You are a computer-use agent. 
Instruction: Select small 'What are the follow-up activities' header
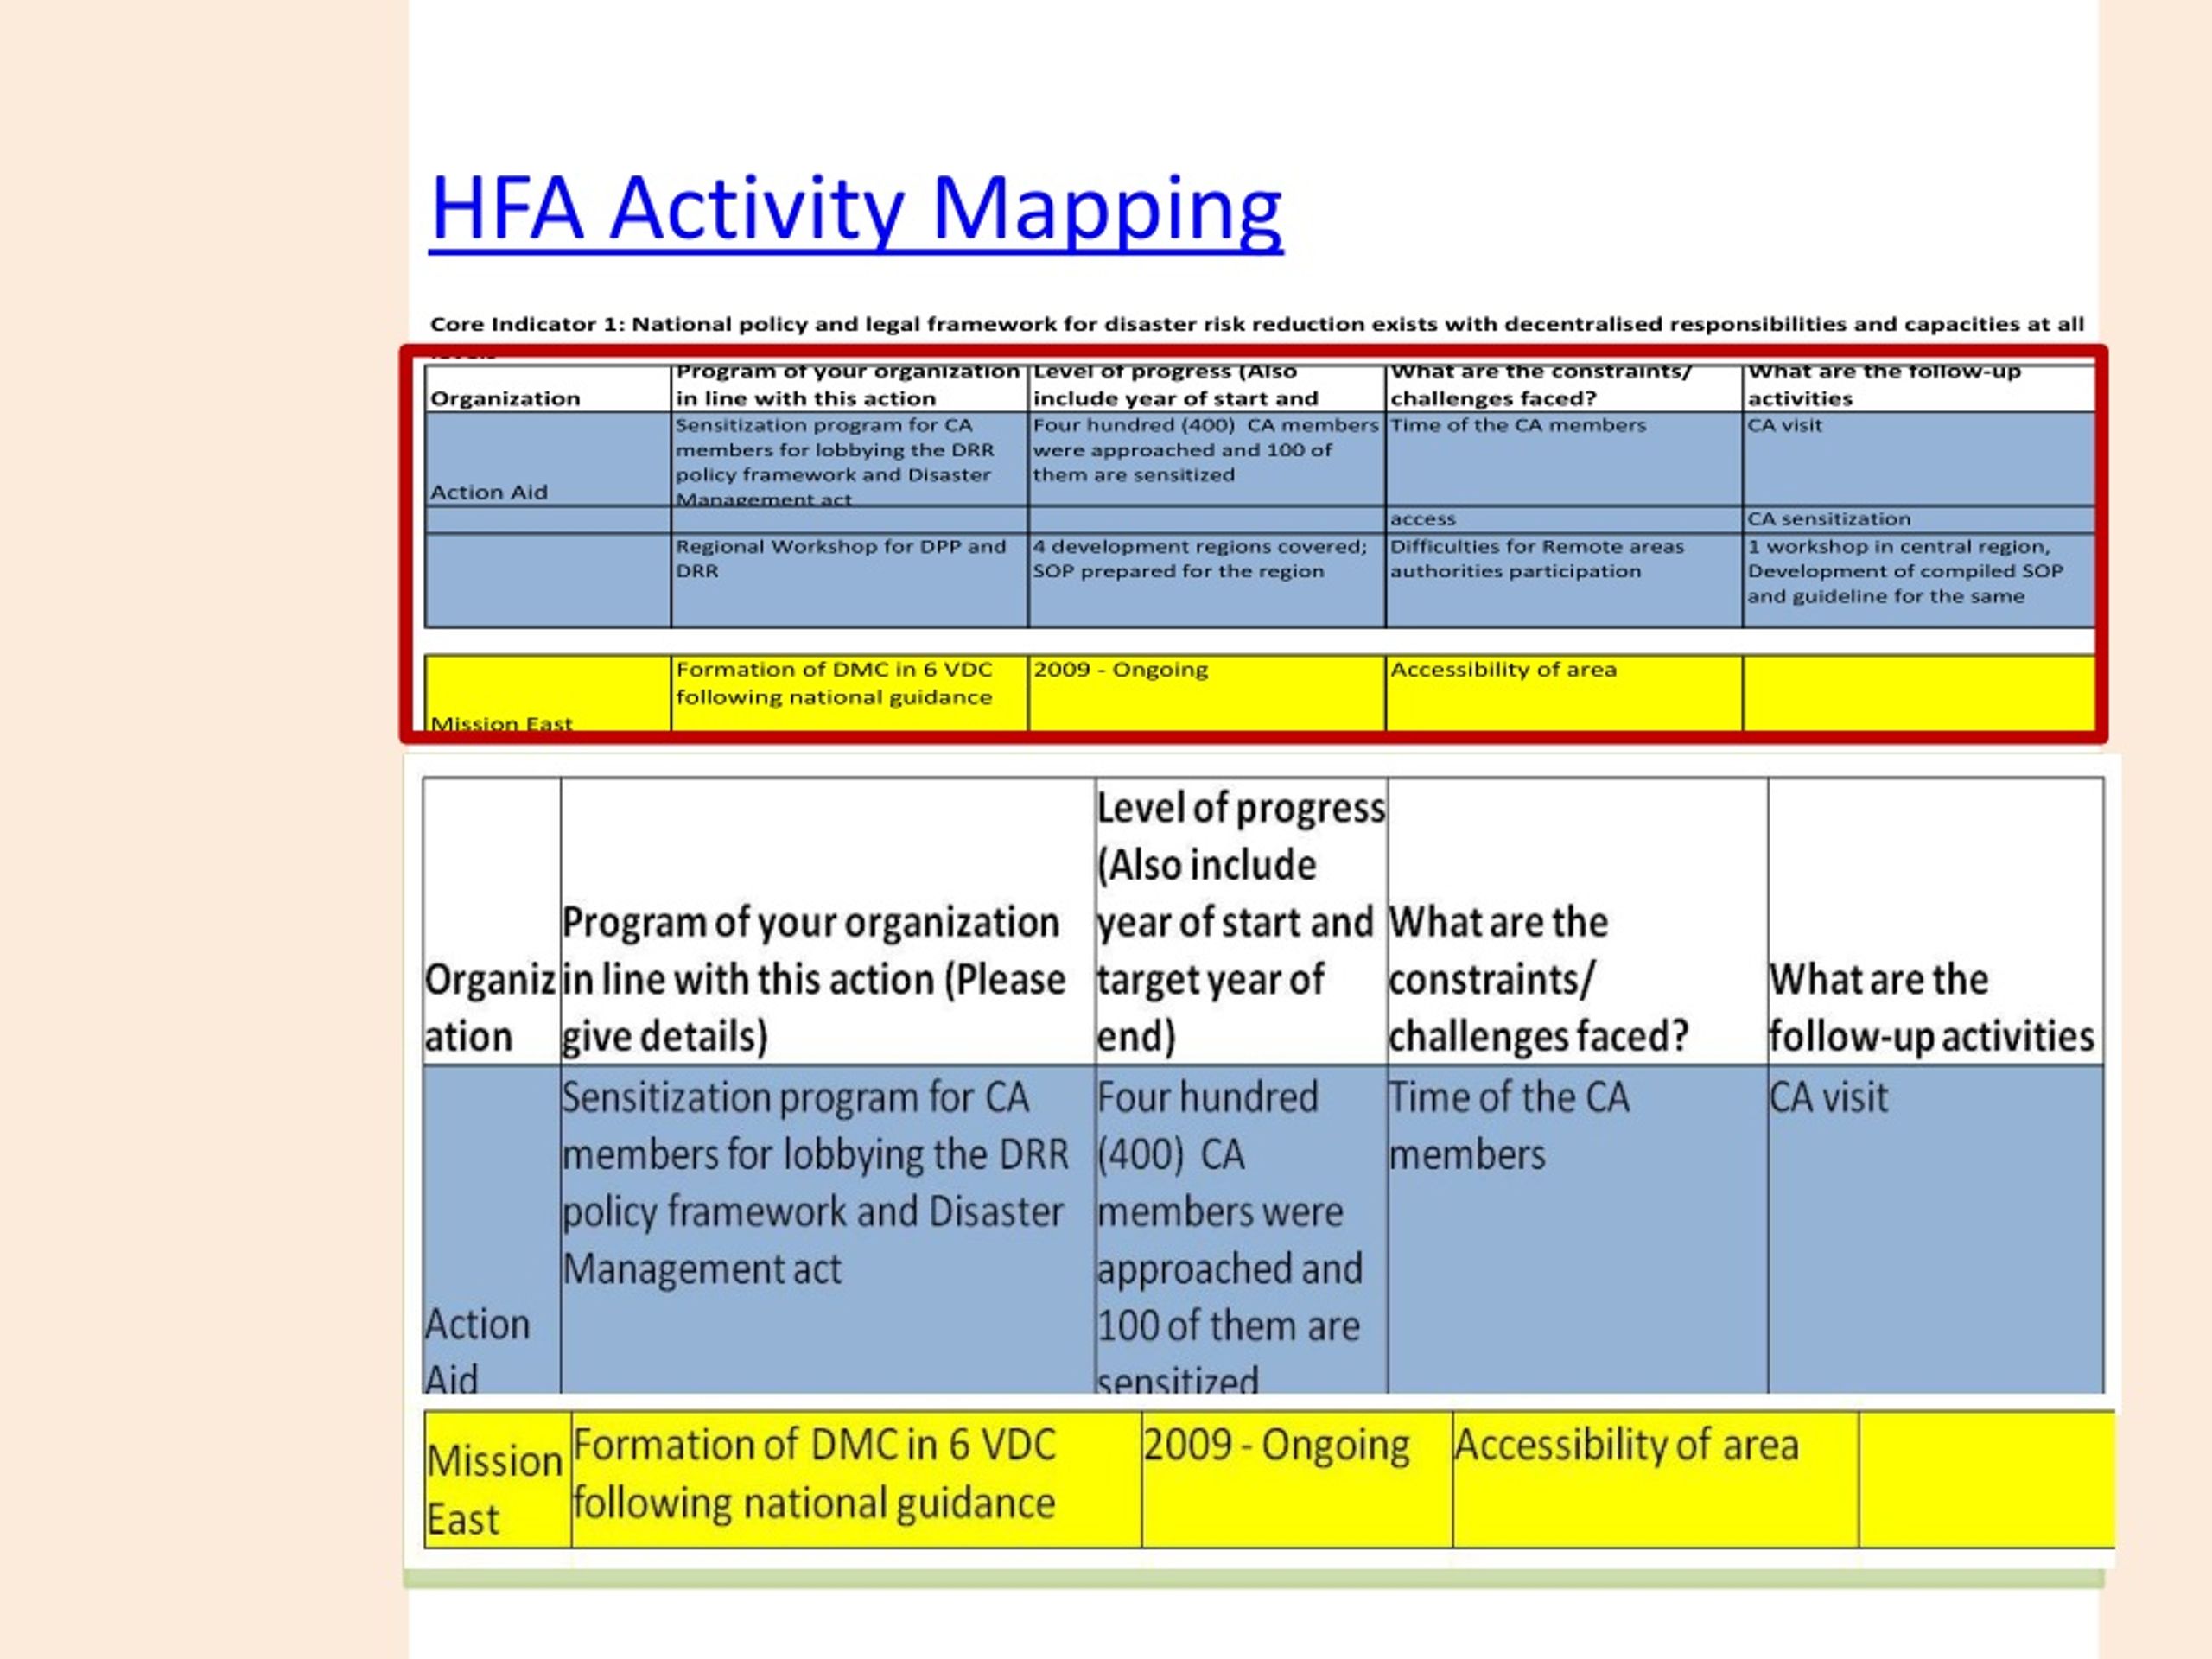1919,389
